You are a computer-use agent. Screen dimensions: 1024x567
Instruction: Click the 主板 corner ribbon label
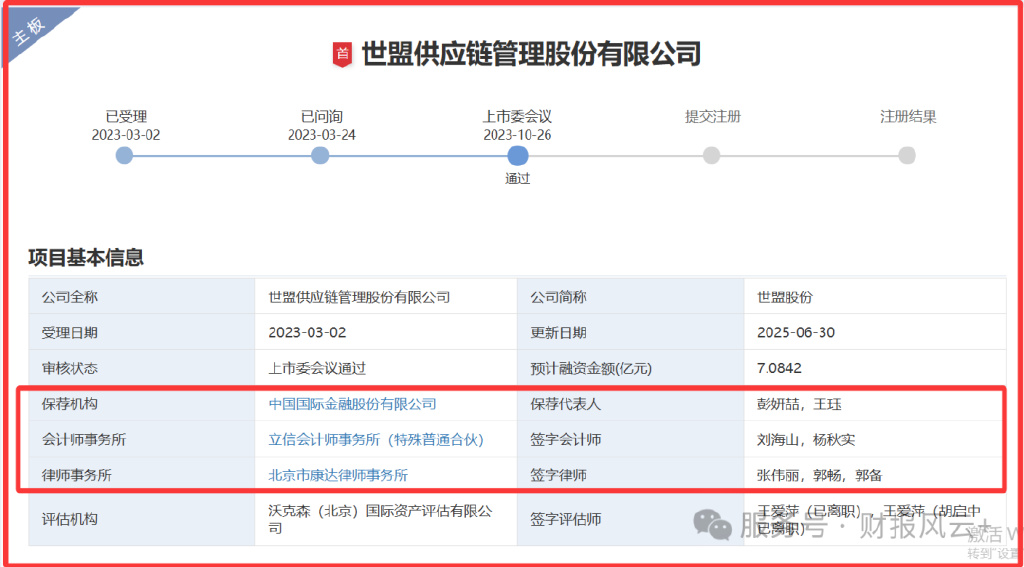tap(29, 31)
